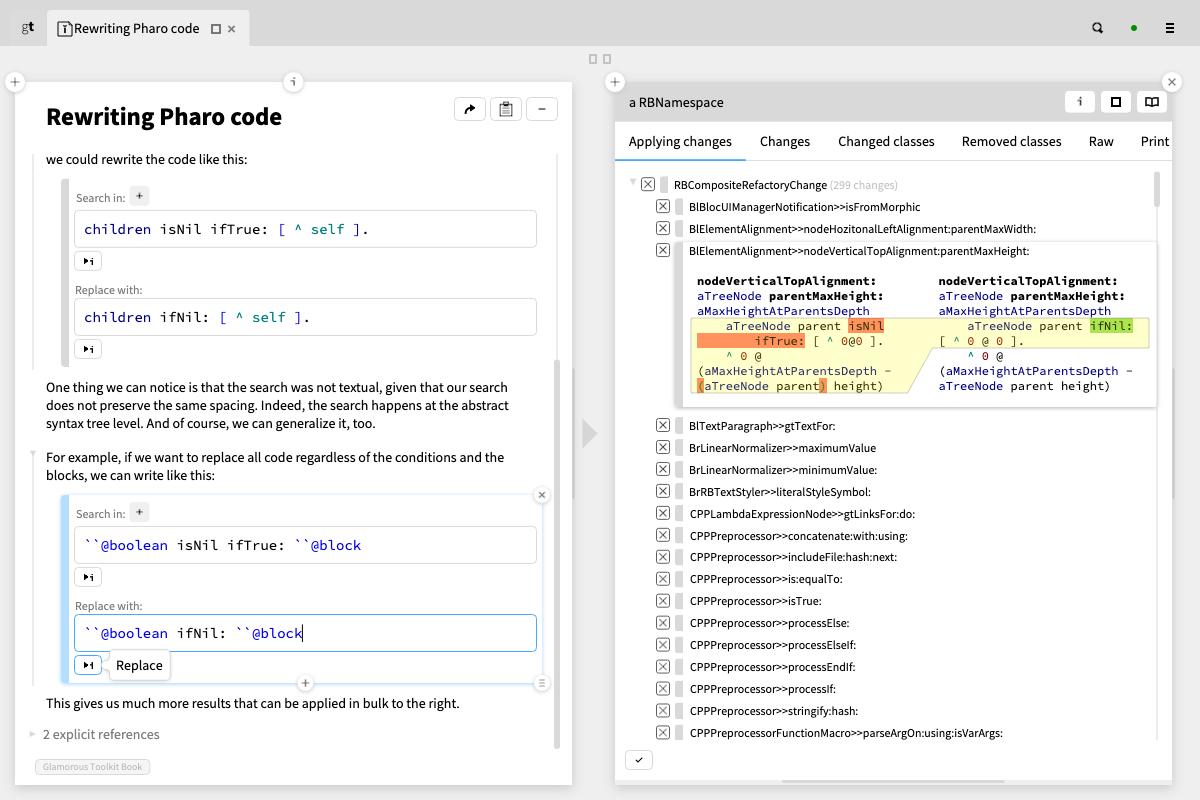Open the gt home tab
The image size is (1200, 800).
(28, 28)
